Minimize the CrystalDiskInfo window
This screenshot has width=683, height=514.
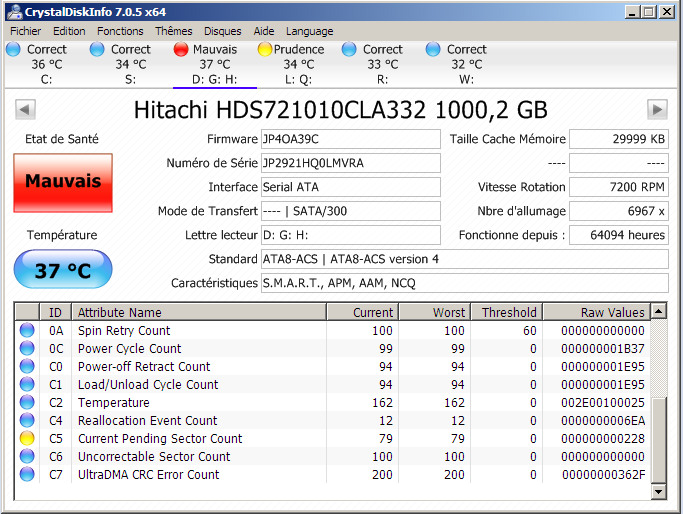(x=632, y=12)
